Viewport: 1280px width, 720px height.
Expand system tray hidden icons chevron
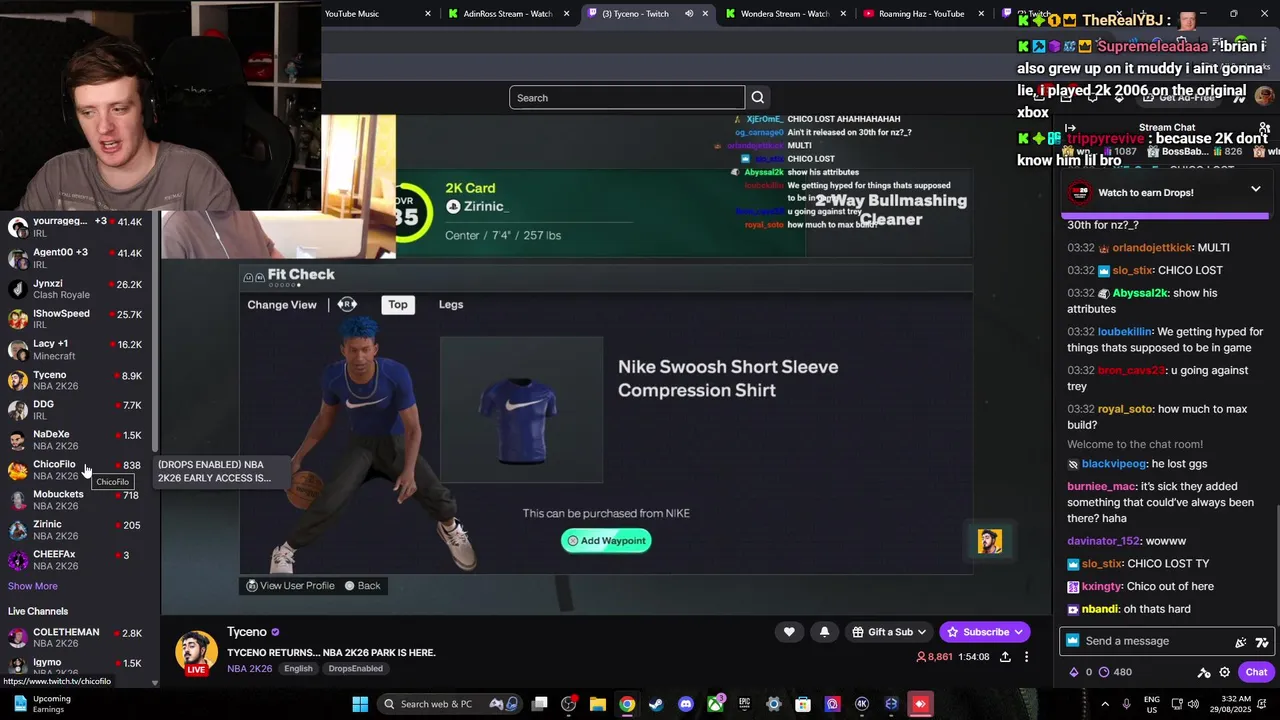point(1105,704)
